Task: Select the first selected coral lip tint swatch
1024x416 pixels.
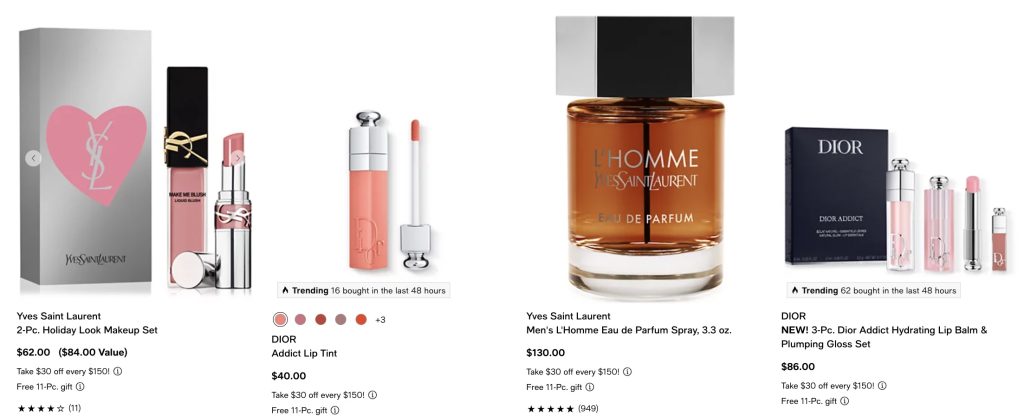Action: point(280,319)
